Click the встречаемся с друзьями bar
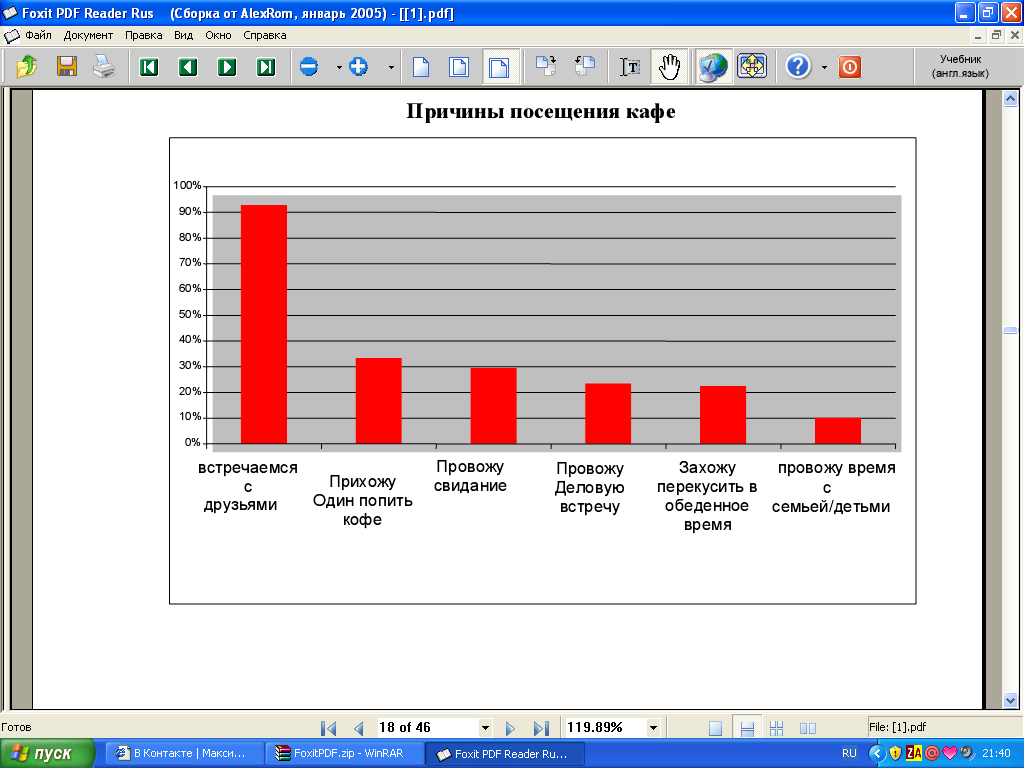Screen dimensions: 1024x768 tap(264, 325)
